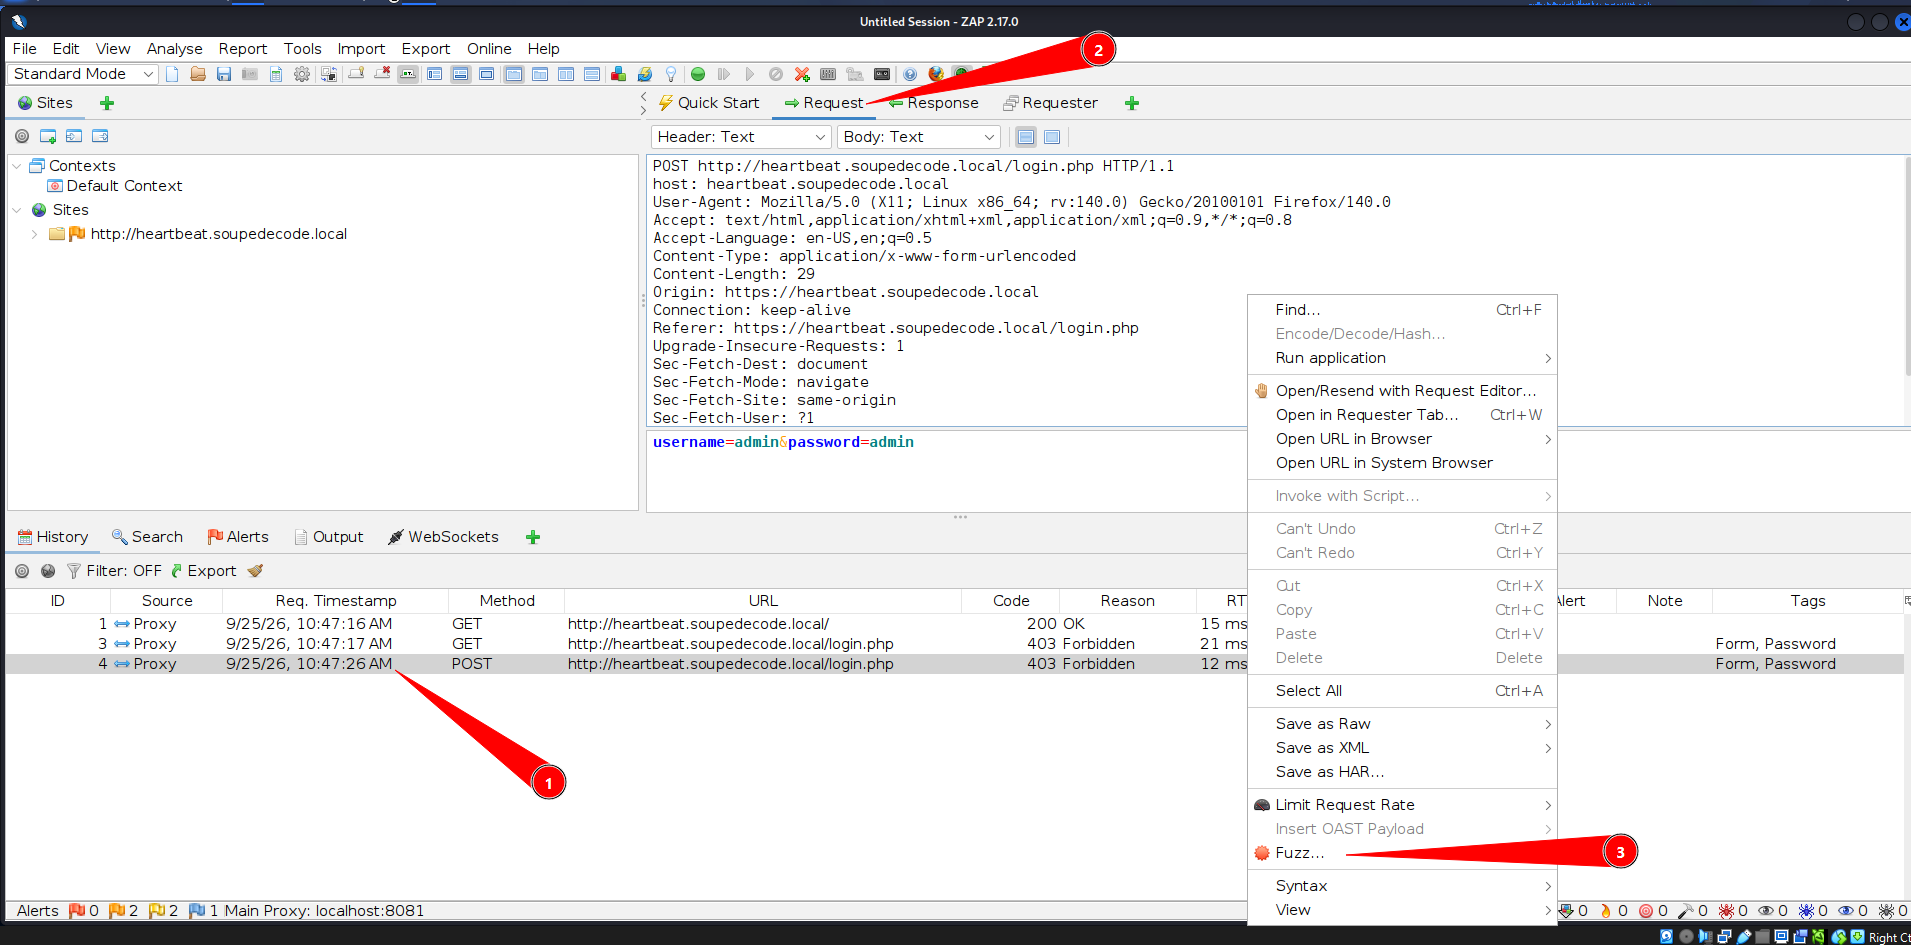Click the green Set Break on All Requests icon
This screenshot has width=1911, height=945.
point(698,74)
